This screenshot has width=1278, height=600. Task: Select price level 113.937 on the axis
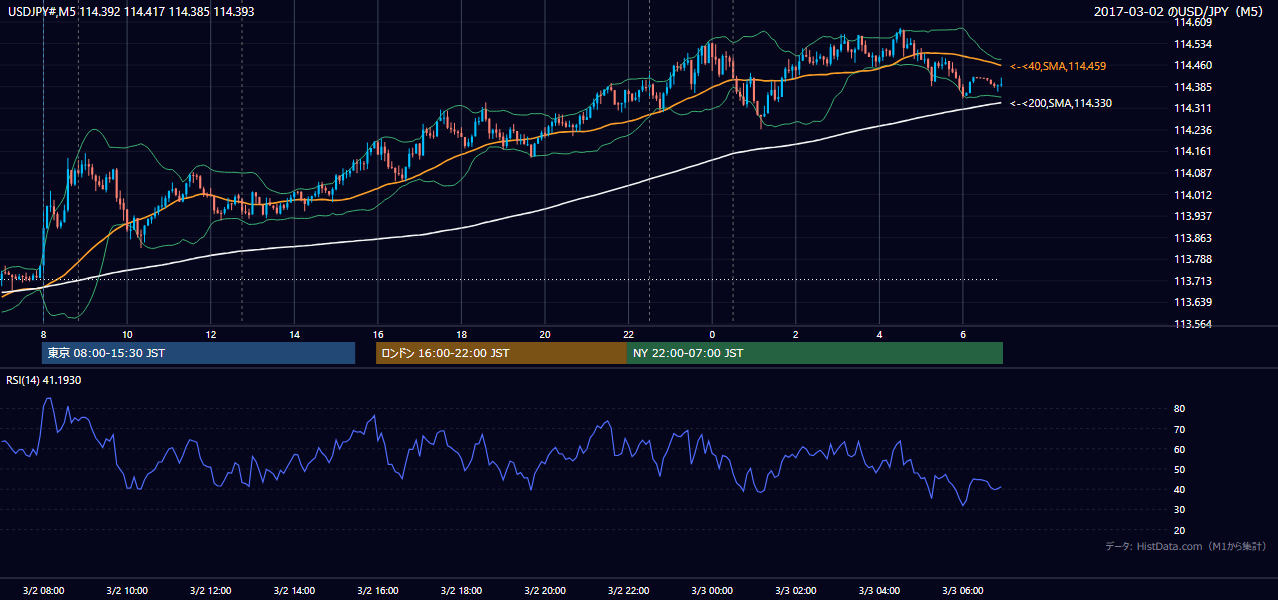(1194, 216)
